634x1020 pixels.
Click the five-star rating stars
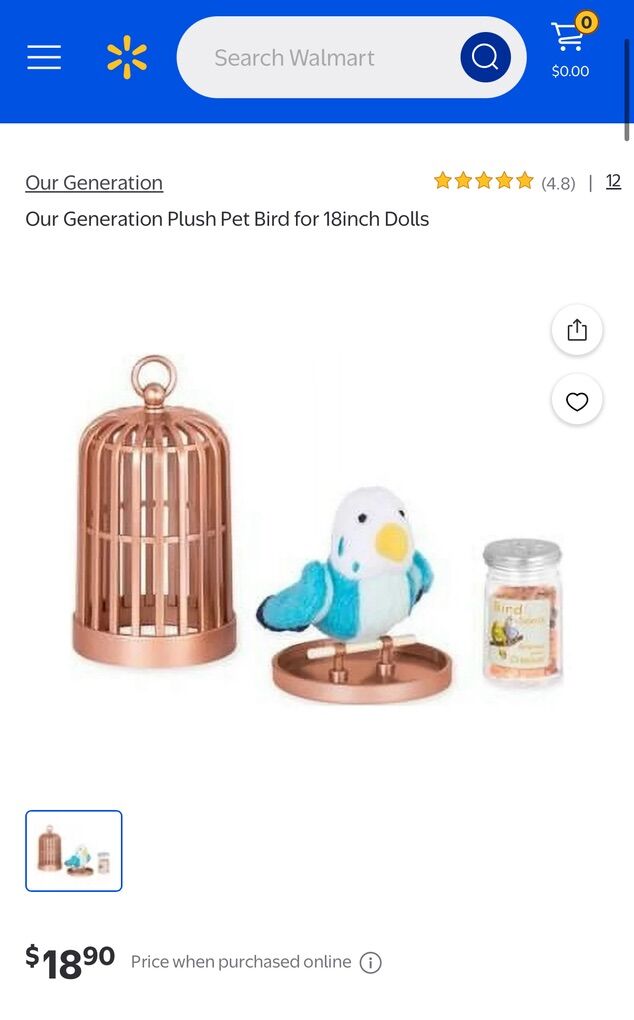(x=484, y=181)
